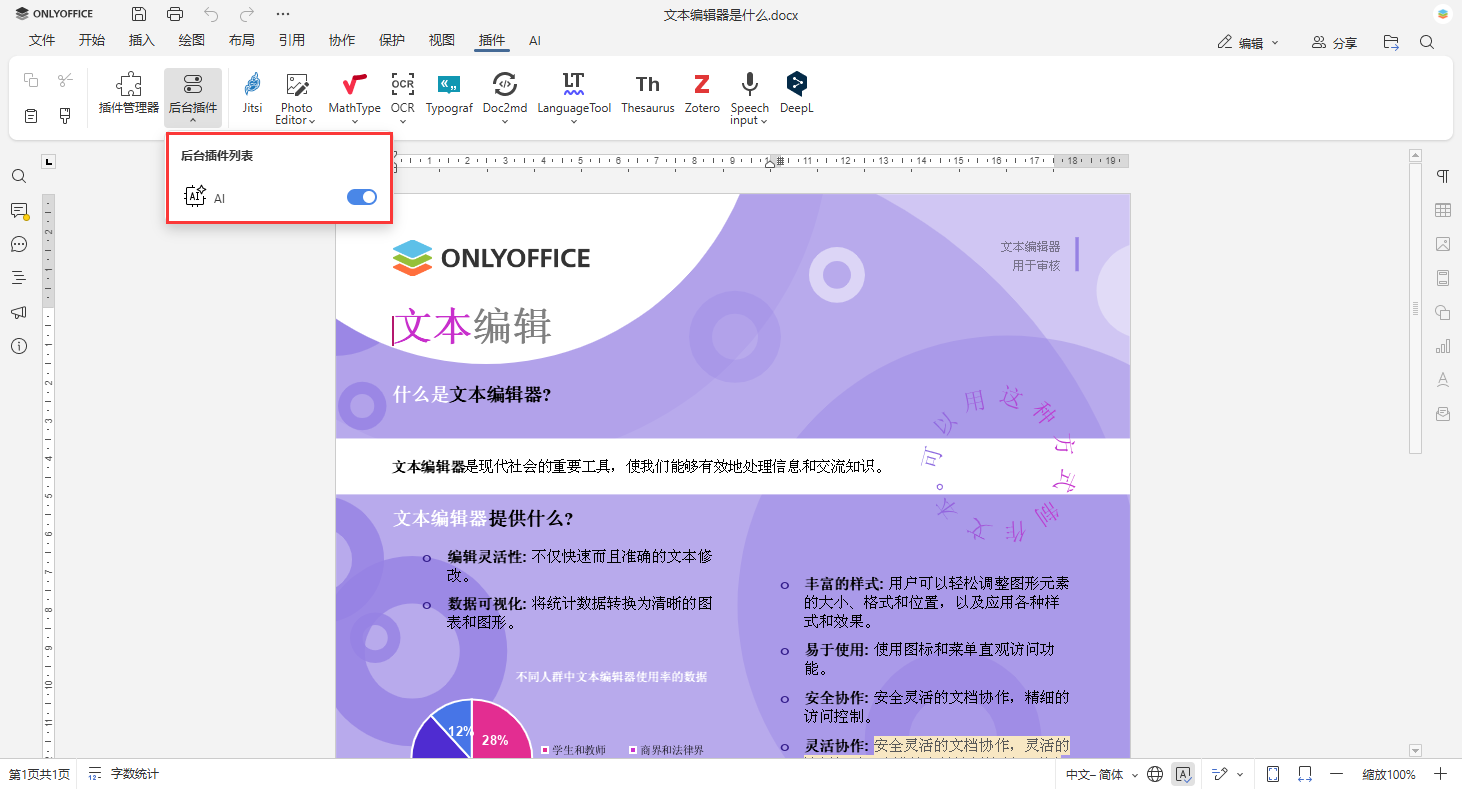
Task: Open the comments panel in left sidebar
Action: [x=19, y=210]
